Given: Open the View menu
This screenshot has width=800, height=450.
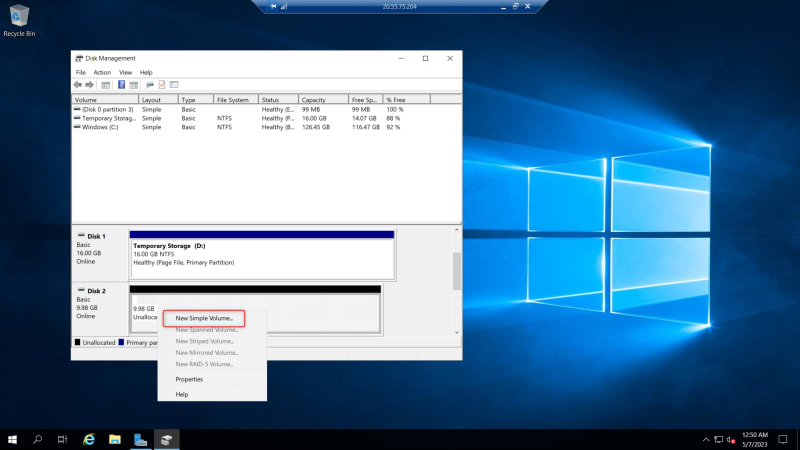Looking at the screenshot, I should (x=126, y=72).
